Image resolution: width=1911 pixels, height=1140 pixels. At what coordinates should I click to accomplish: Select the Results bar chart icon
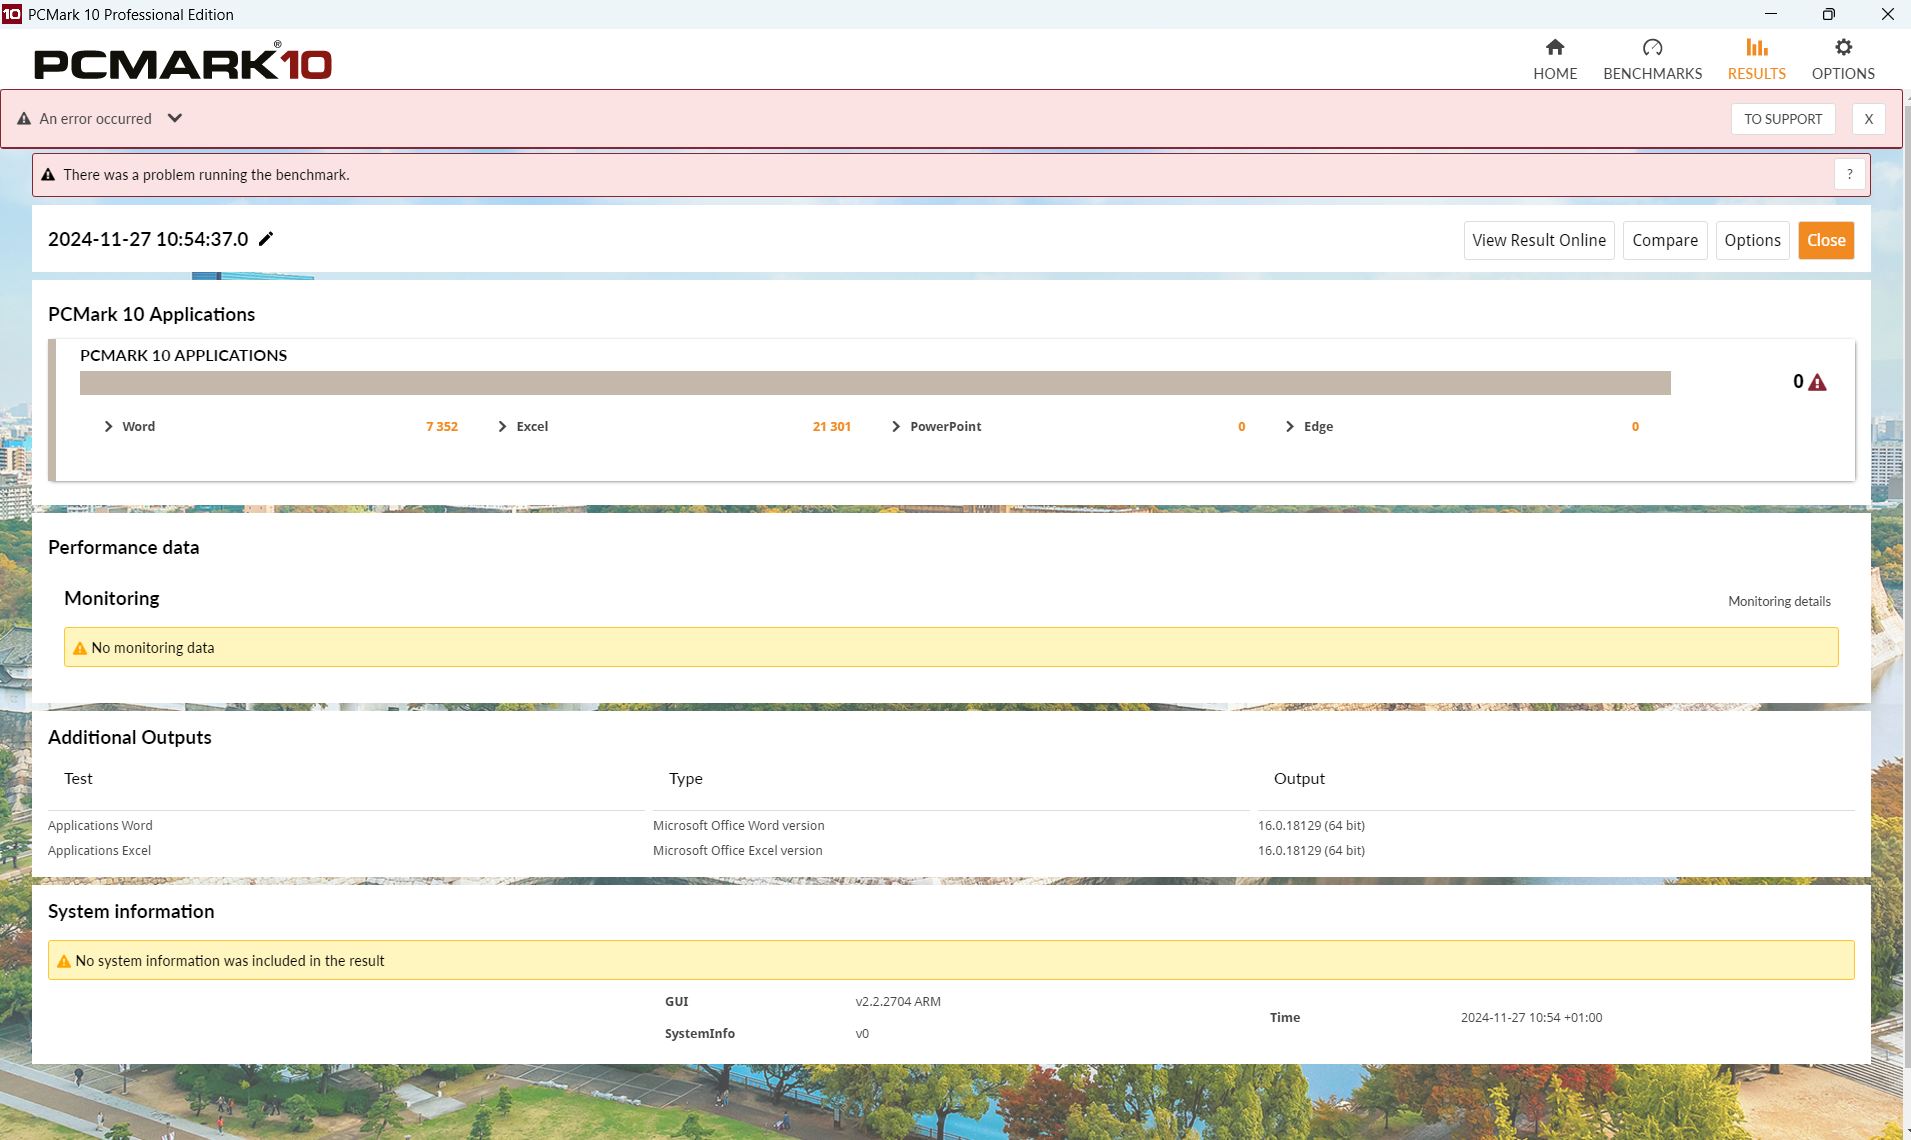(x=1756, y=48)
